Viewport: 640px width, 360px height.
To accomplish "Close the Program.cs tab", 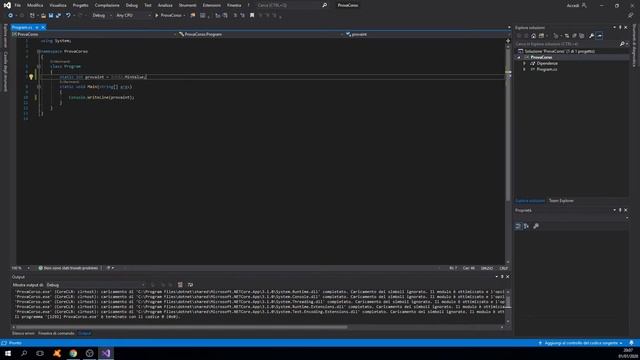I will [43, 27].
